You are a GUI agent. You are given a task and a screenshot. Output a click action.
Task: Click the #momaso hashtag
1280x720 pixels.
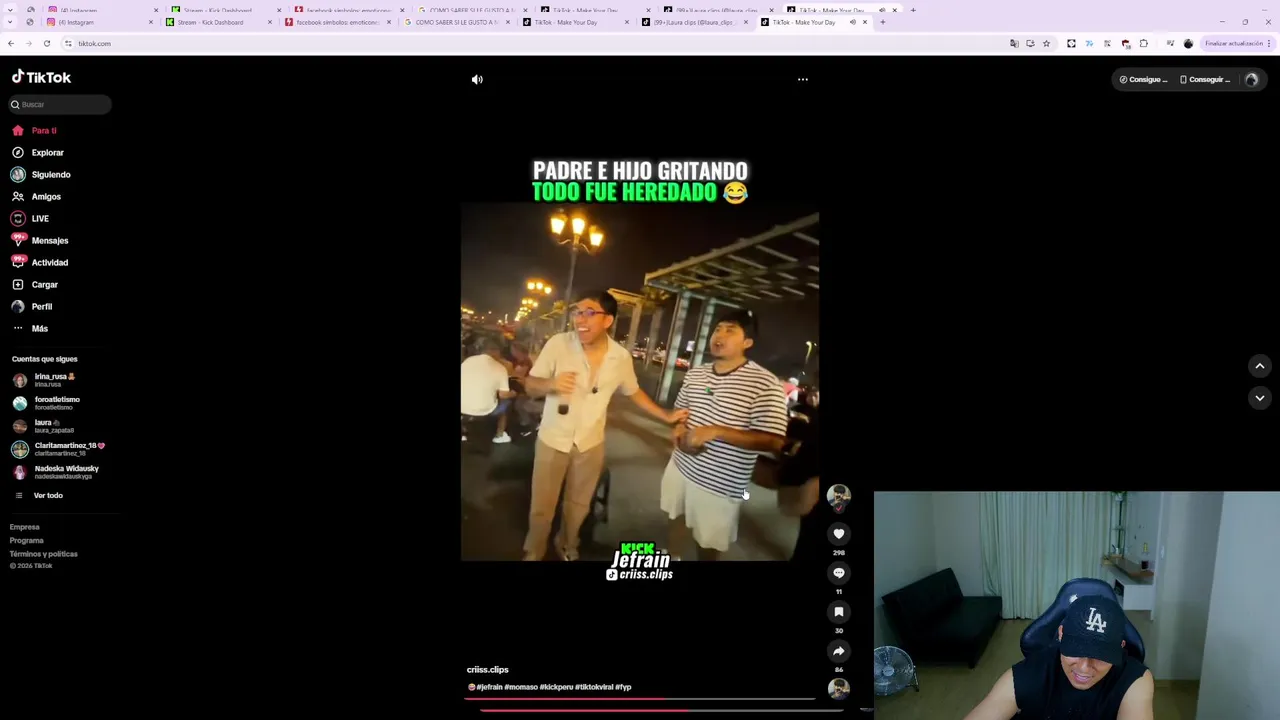tap(521, 687)
